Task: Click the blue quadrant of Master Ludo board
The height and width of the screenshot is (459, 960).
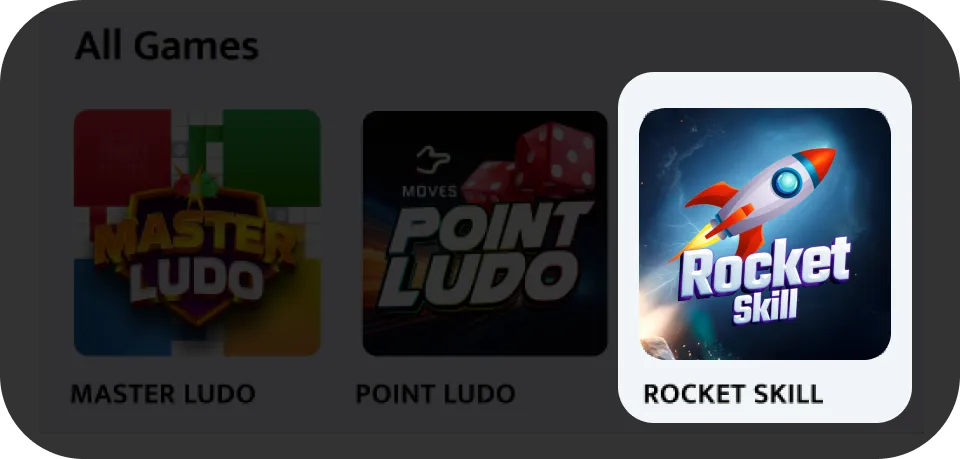Action: coord(122,307)
